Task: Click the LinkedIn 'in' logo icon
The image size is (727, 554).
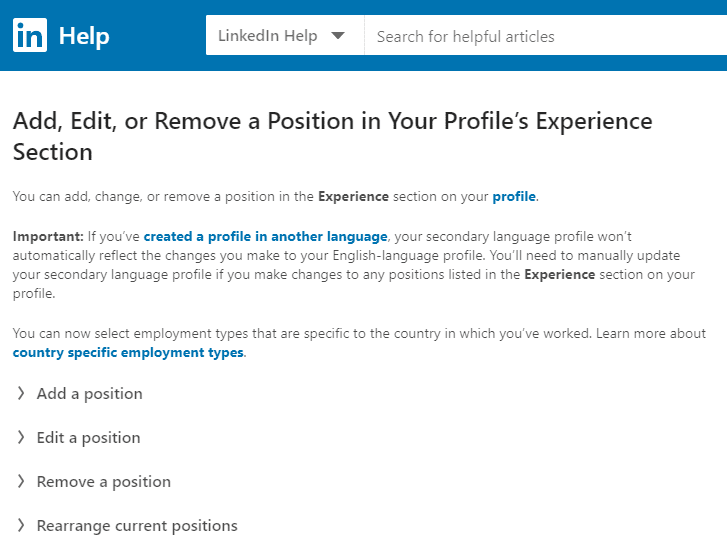Action: (30, 35)
